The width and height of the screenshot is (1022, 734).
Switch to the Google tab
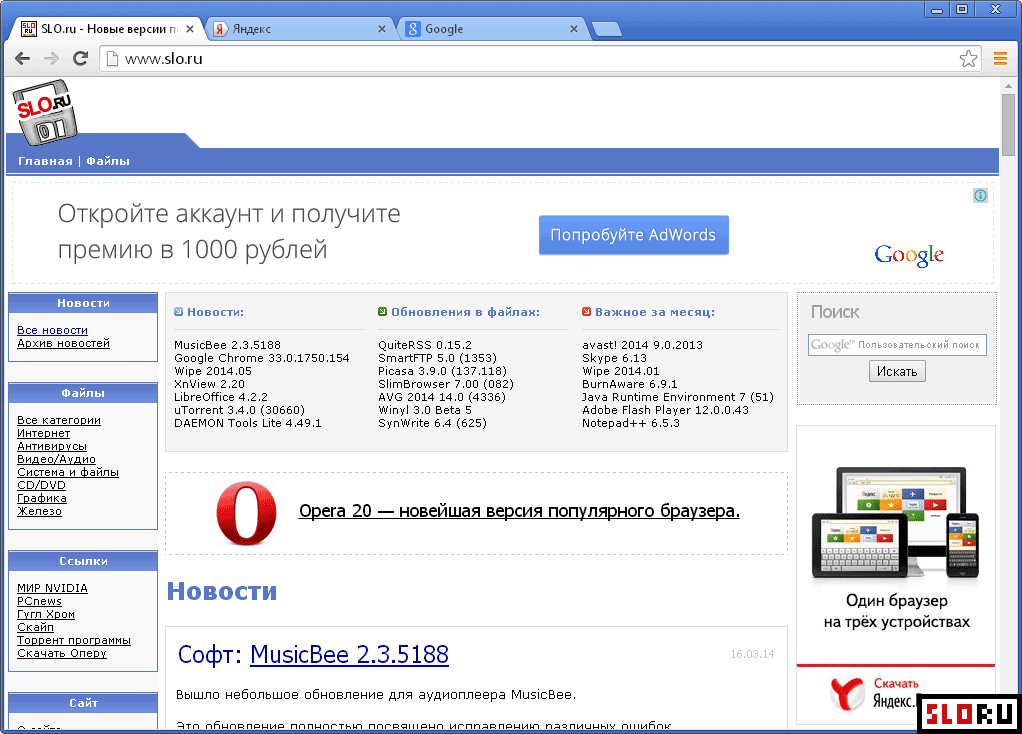pyautogui.click(x=492, y=29)
